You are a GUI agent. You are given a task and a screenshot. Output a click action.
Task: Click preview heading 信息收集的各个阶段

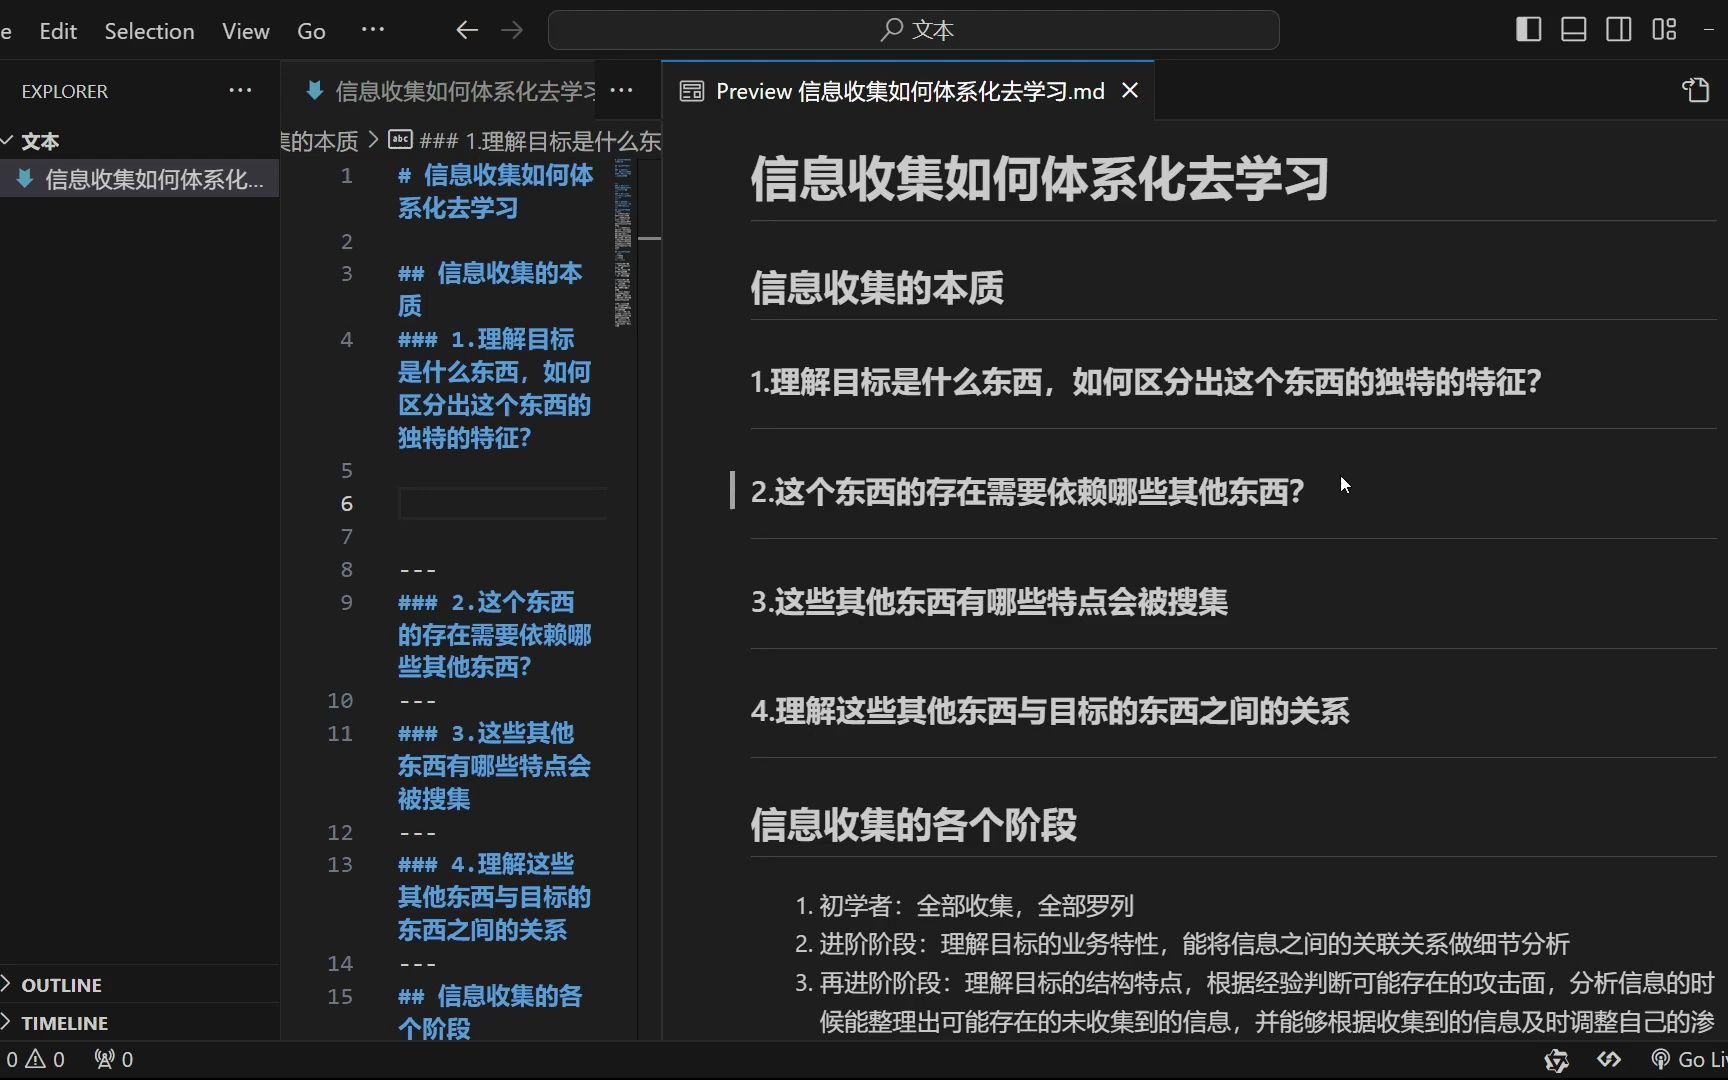[914, 825]
